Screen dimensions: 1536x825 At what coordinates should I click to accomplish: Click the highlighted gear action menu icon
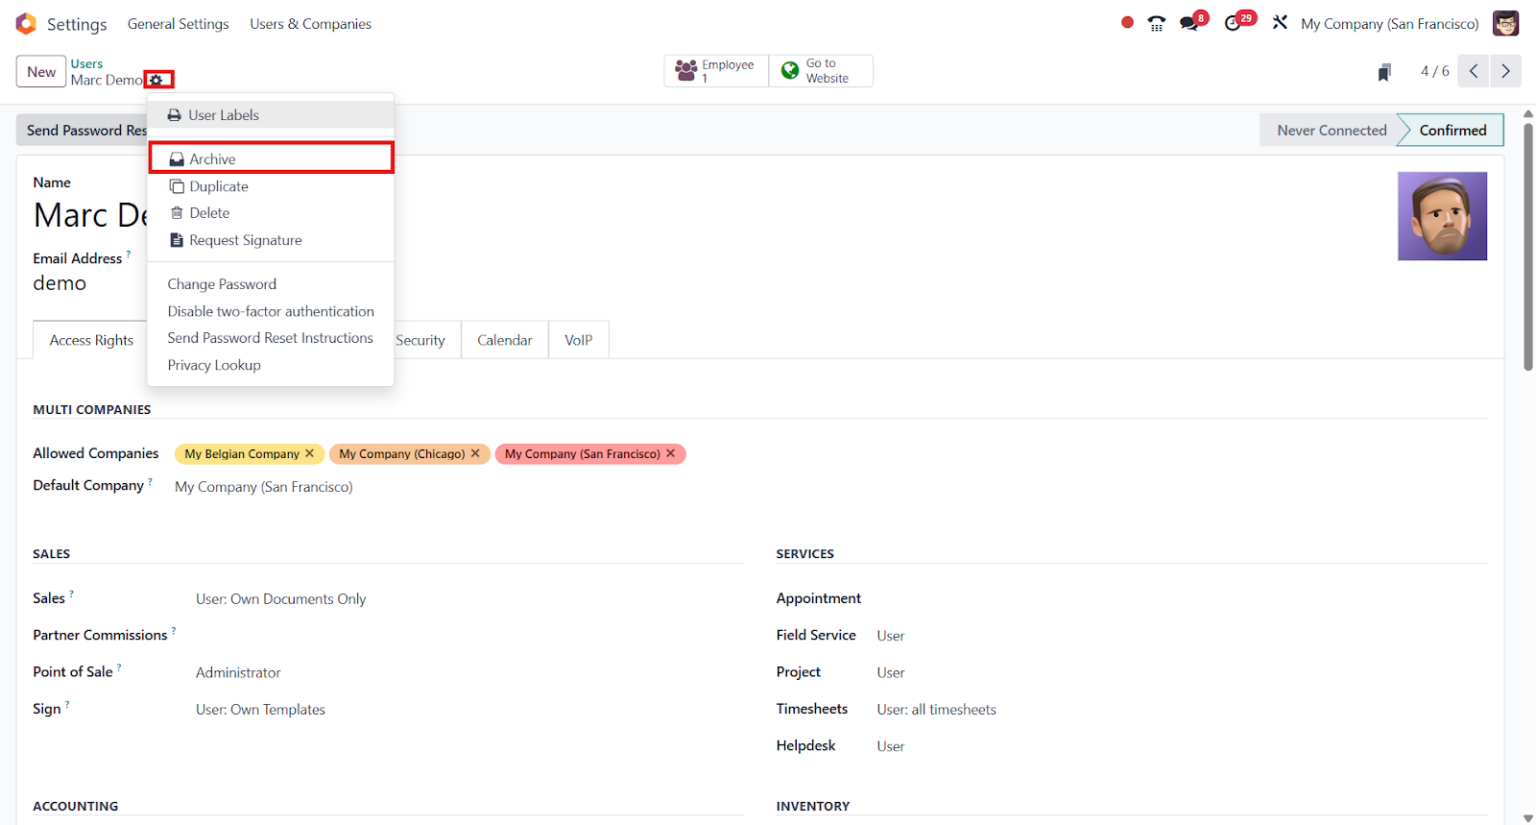[159, 80]
